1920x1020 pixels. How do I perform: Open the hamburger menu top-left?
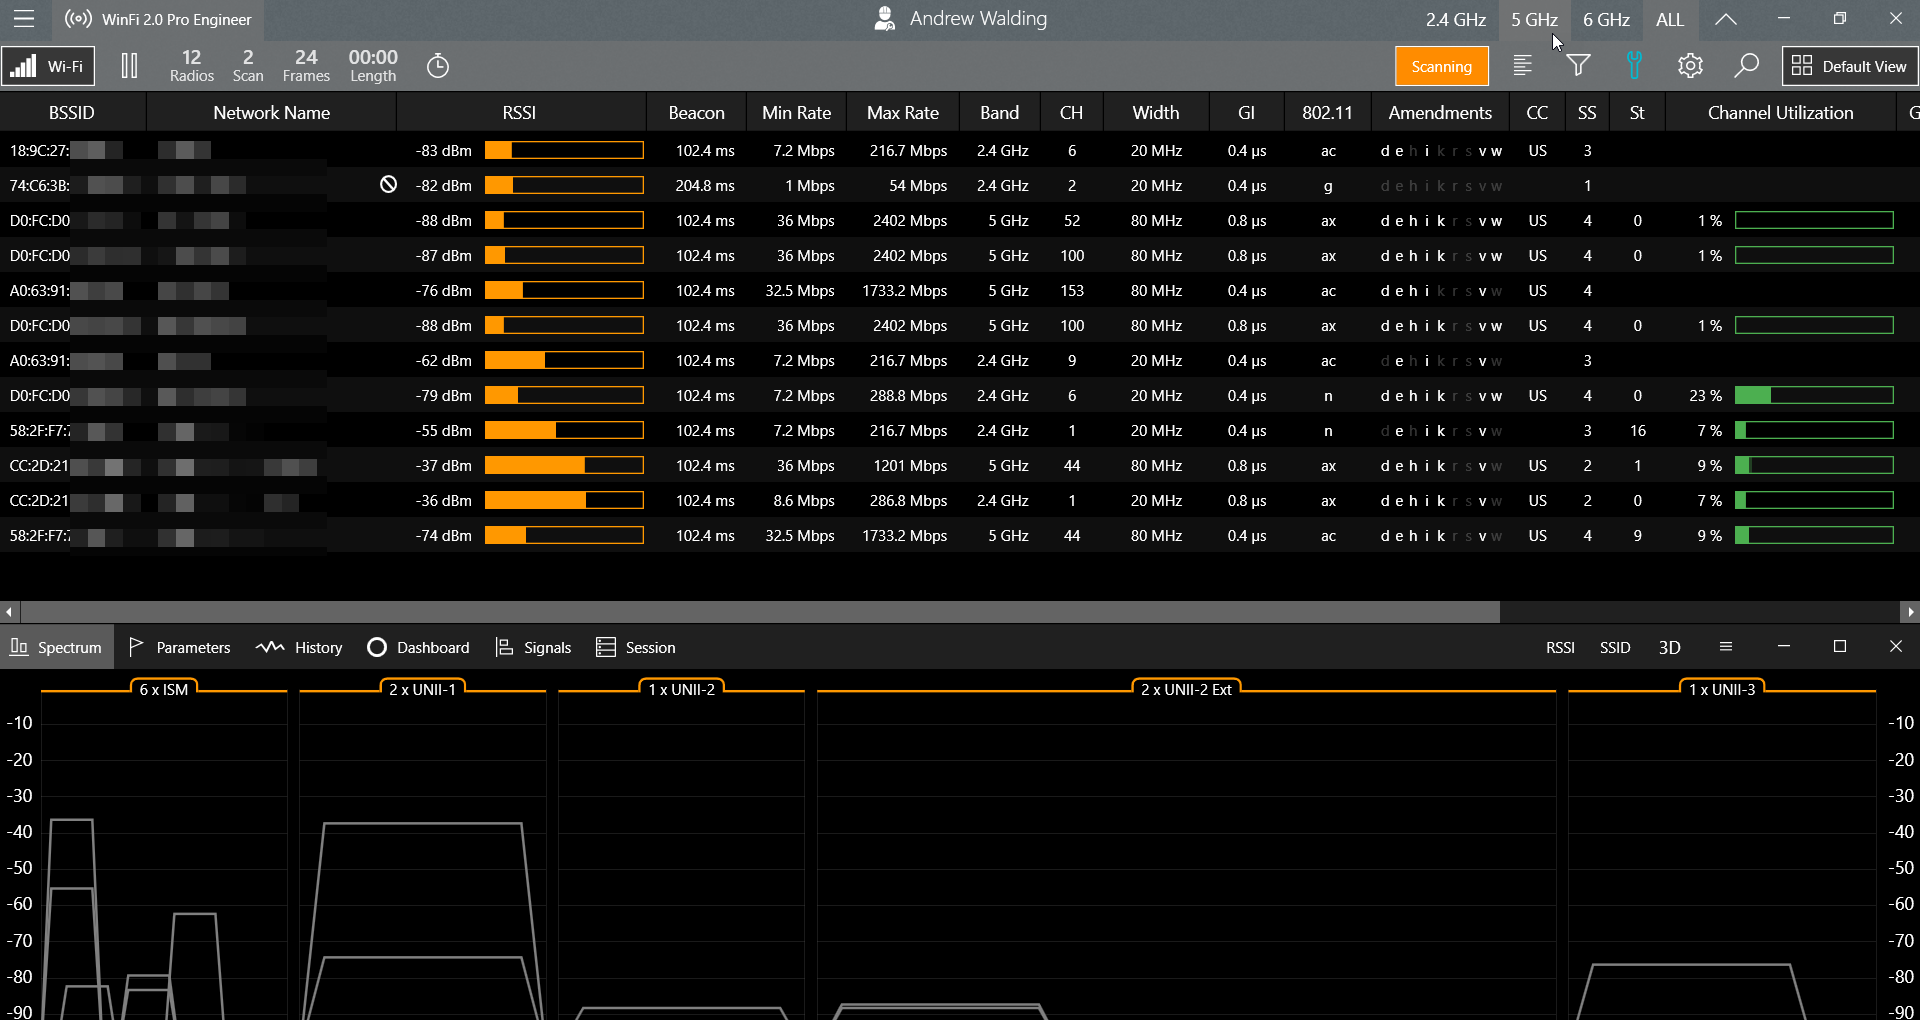(x=24, y=19)
